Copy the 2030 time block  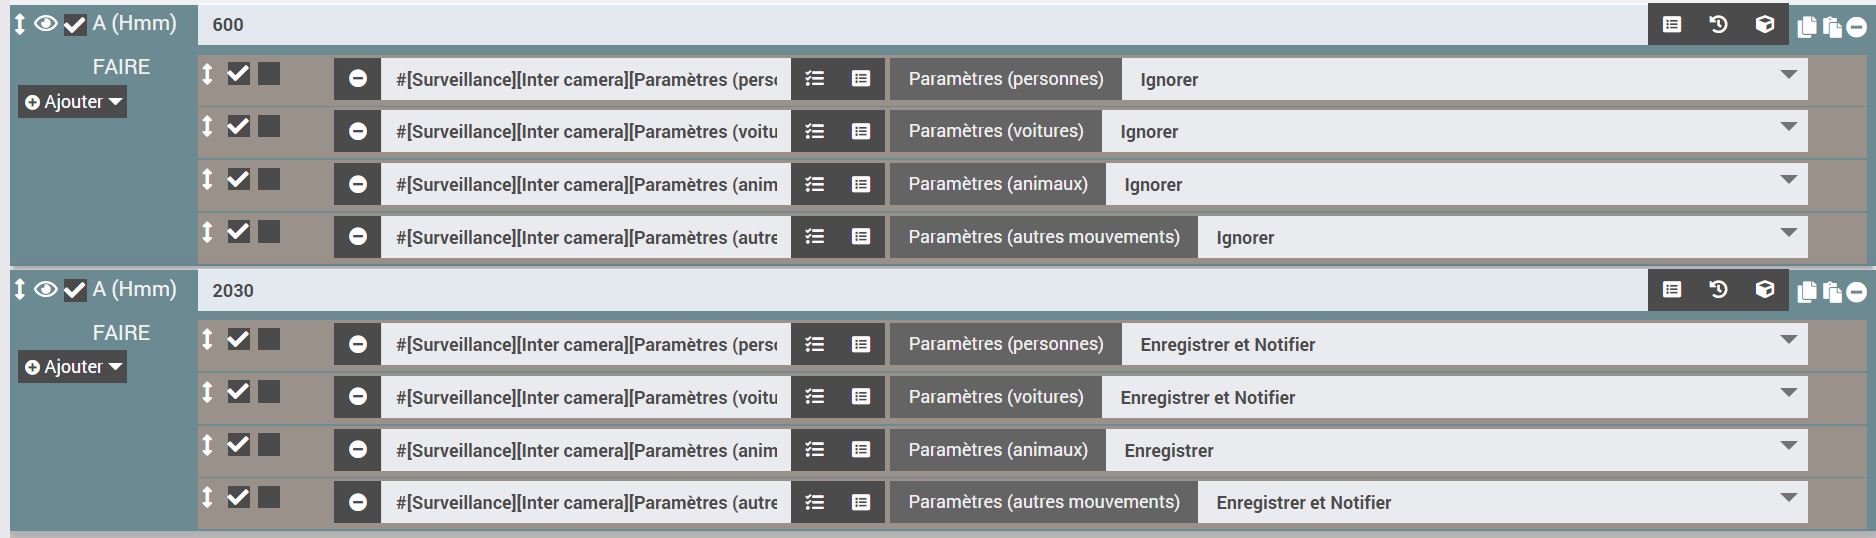pyautogui.click(x=1806, y=292)
